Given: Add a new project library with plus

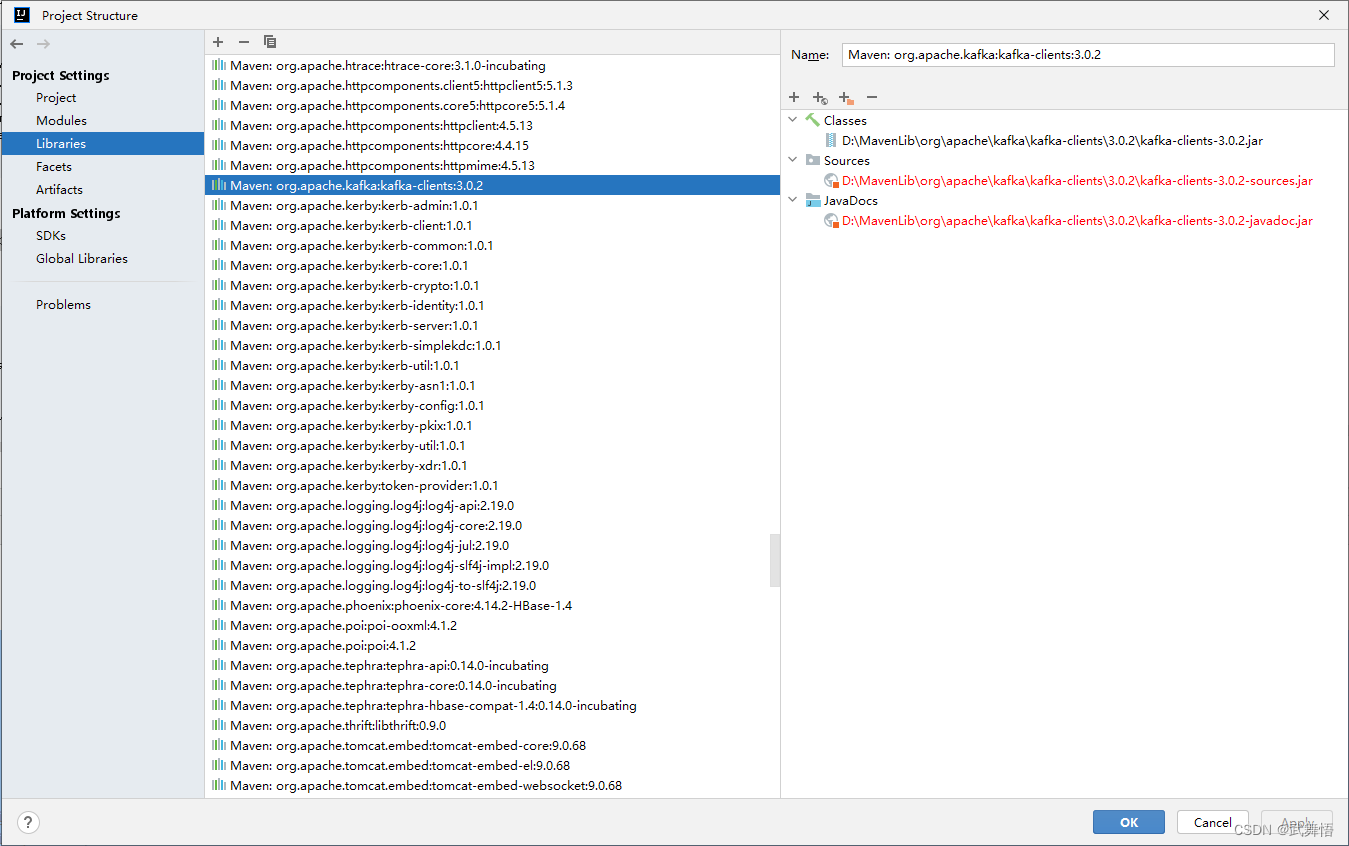Looking at the screenshot, I should click(x=218, y=42).
